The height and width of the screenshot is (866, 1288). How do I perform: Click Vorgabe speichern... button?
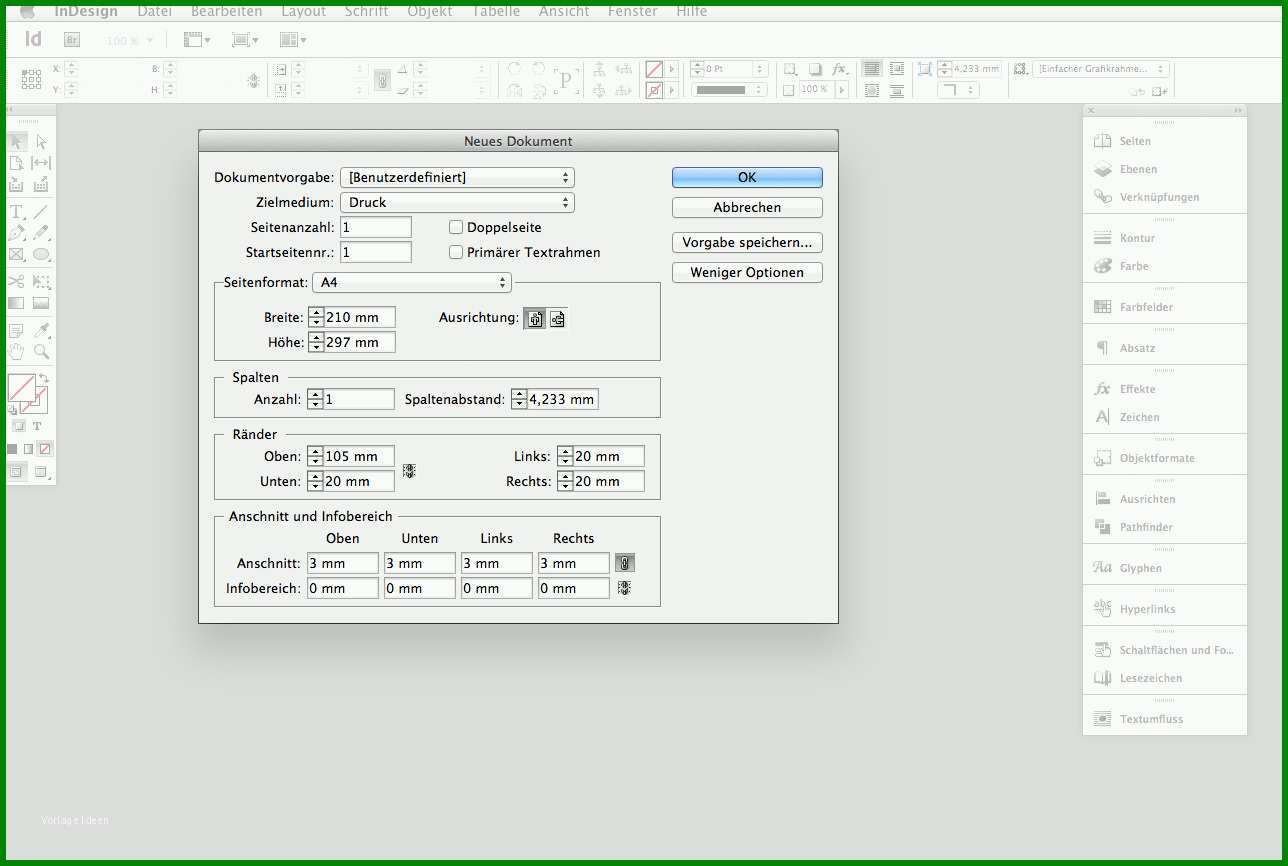747,242
